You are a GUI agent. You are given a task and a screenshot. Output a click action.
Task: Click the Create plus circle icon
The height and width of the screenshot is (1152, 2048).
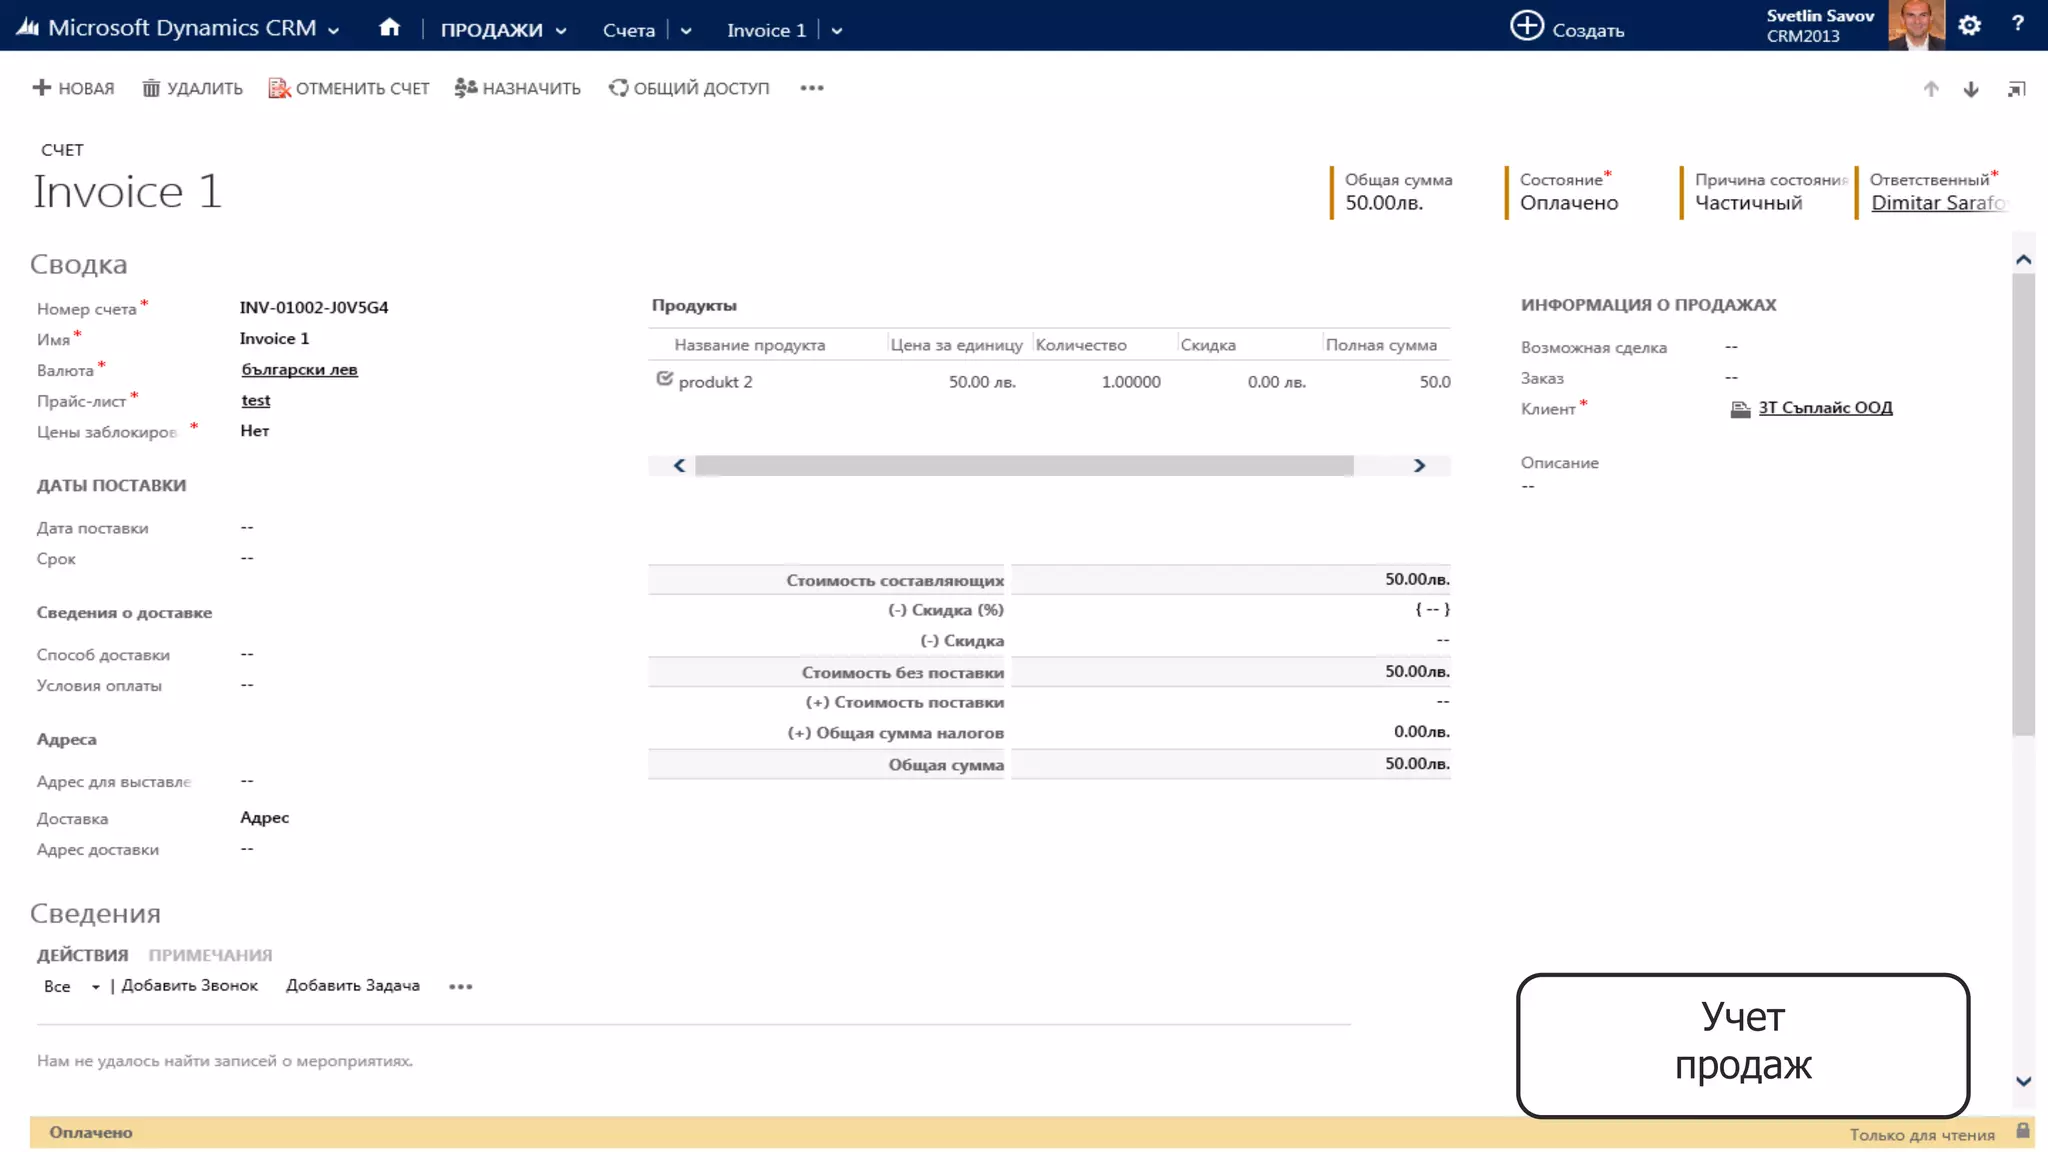[x=1526, y=27]
